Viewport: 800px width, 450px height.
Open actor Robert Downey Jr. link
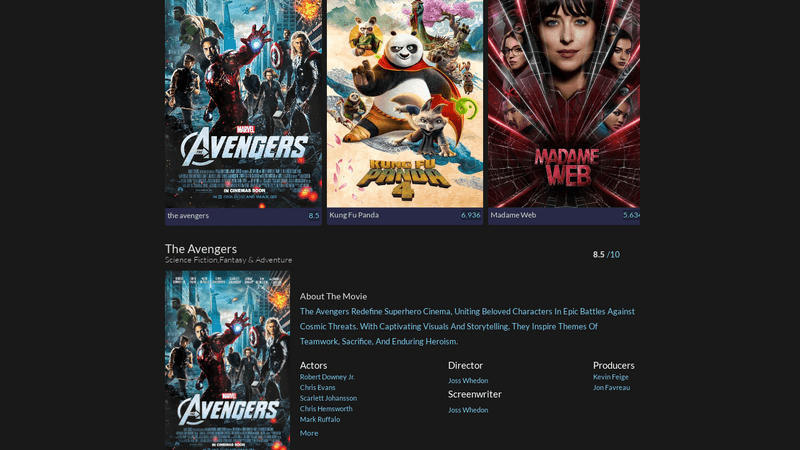tap(327, 377)
